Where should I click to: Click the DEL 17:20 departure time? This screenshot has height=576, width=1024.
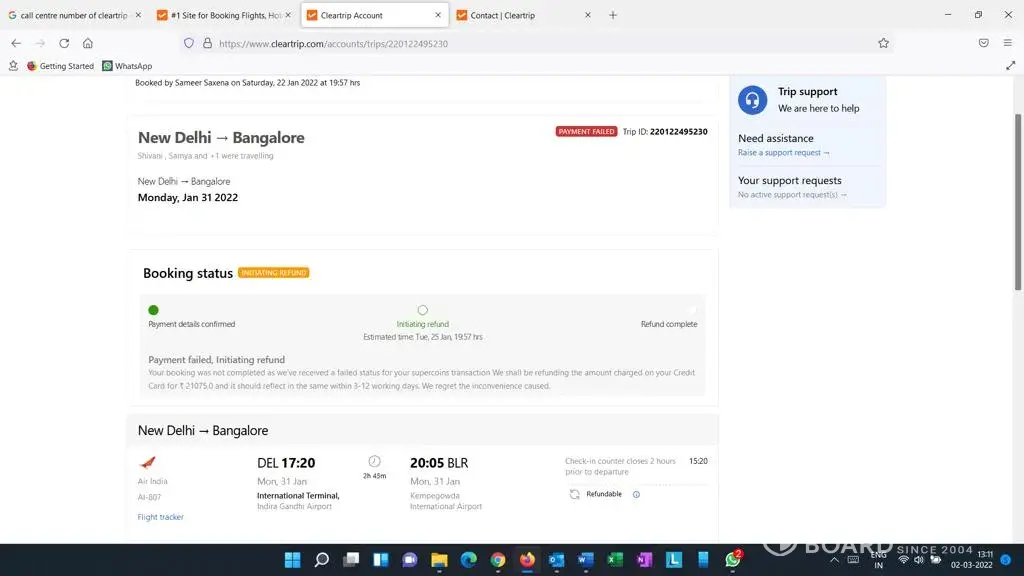click(286, 463)
